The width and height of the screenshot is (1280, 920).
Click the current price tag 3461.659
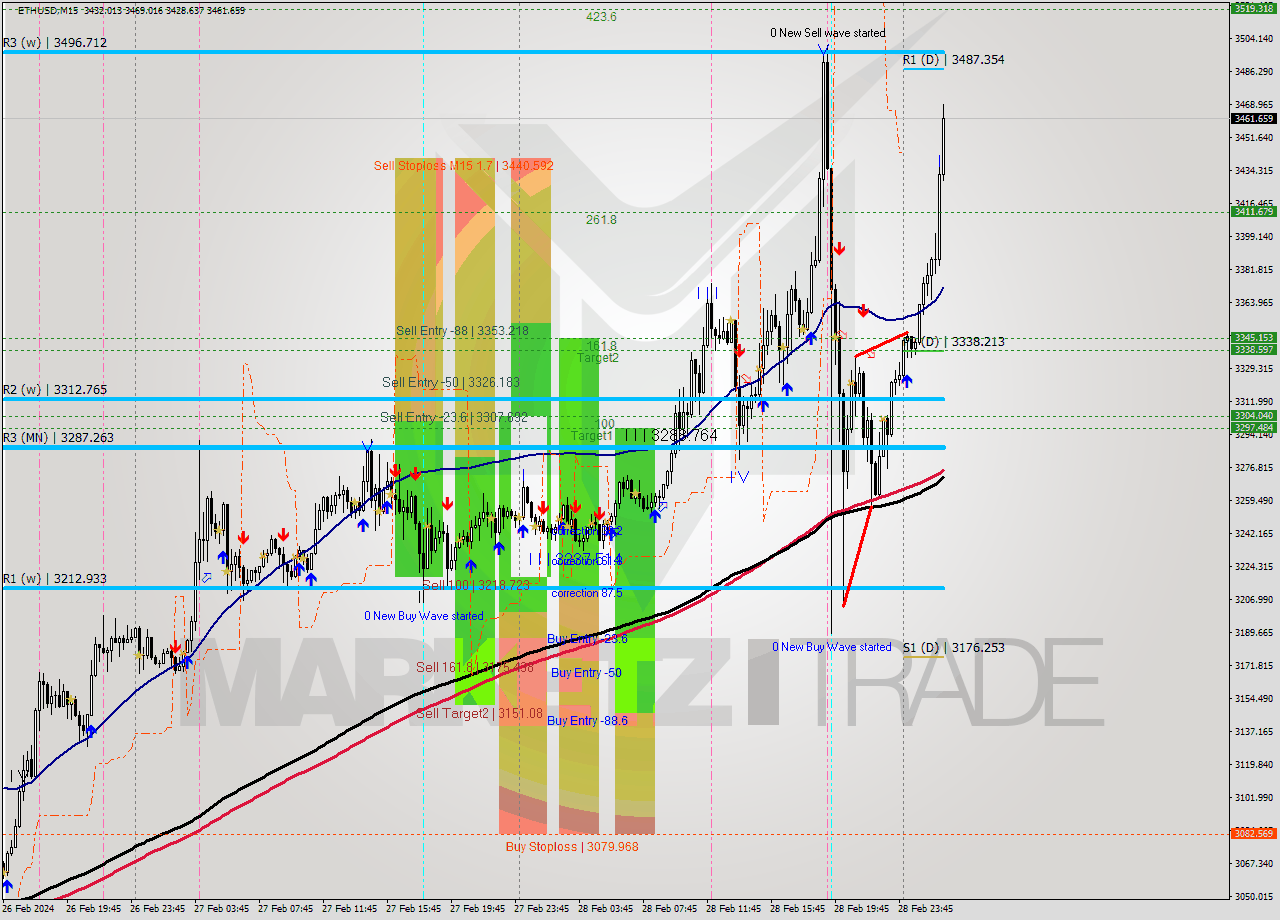[x=1253, y=119]
